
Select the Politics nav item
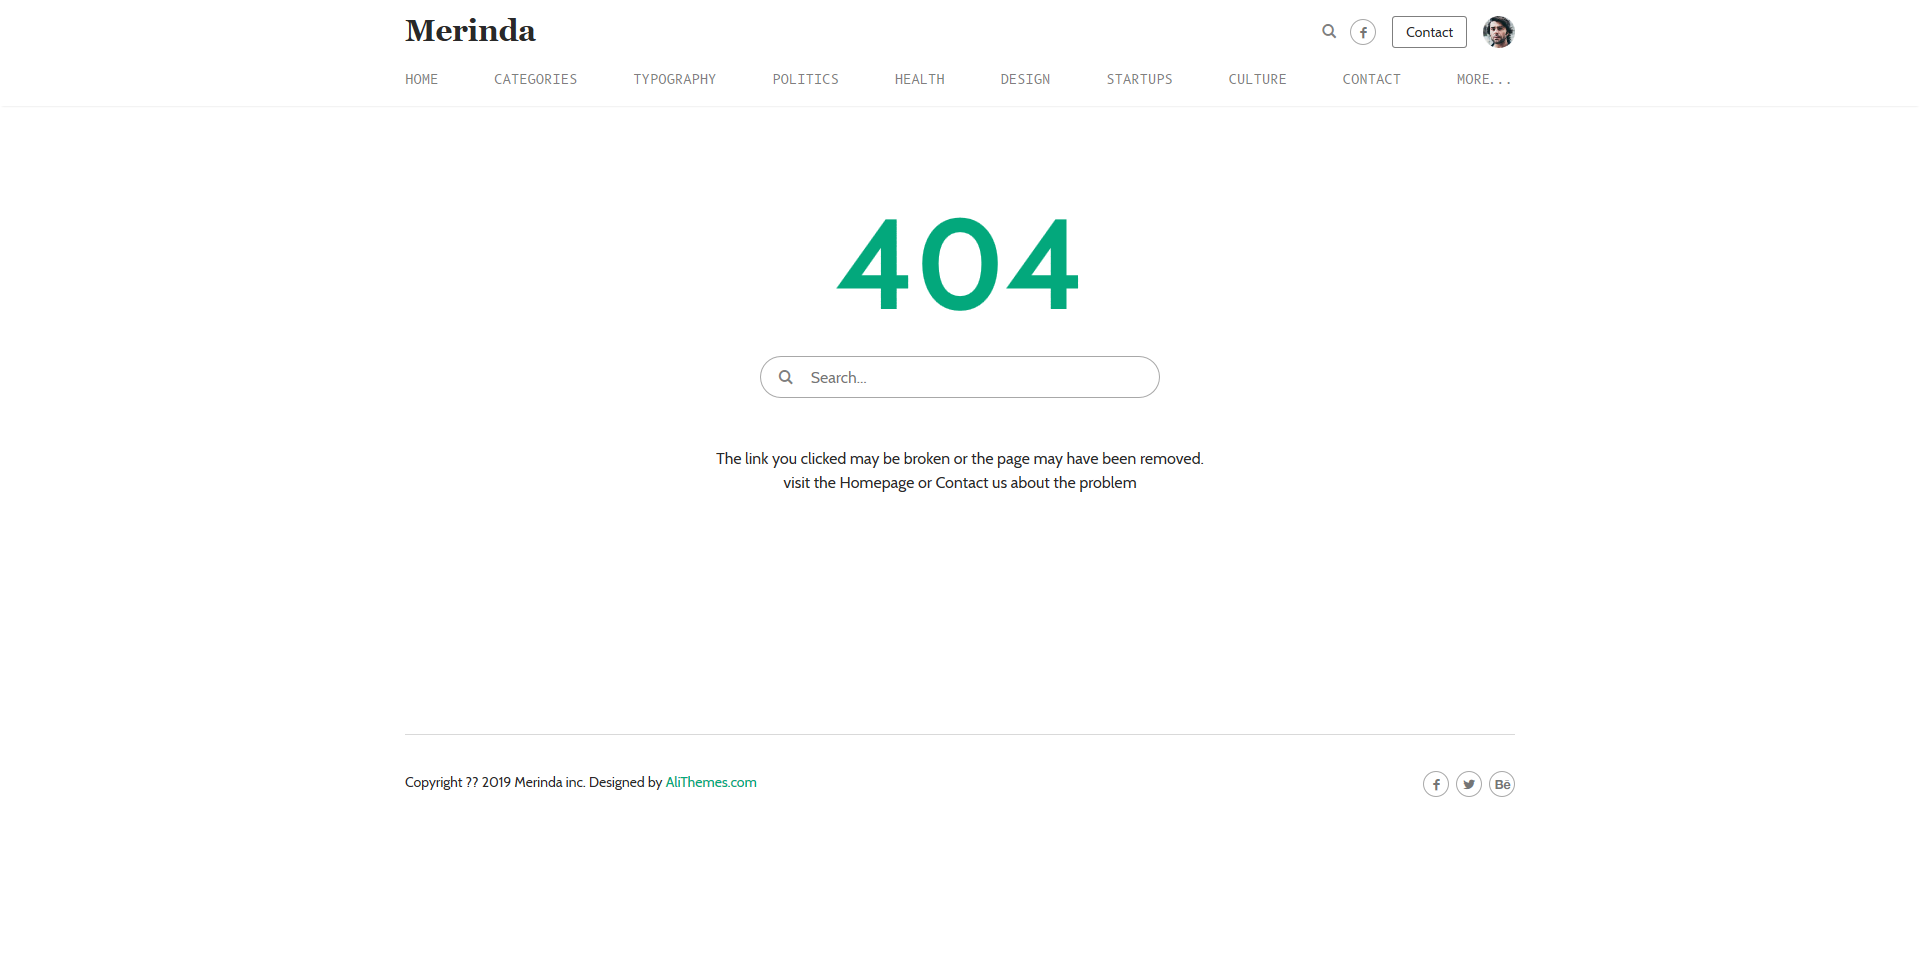point(805,79)
